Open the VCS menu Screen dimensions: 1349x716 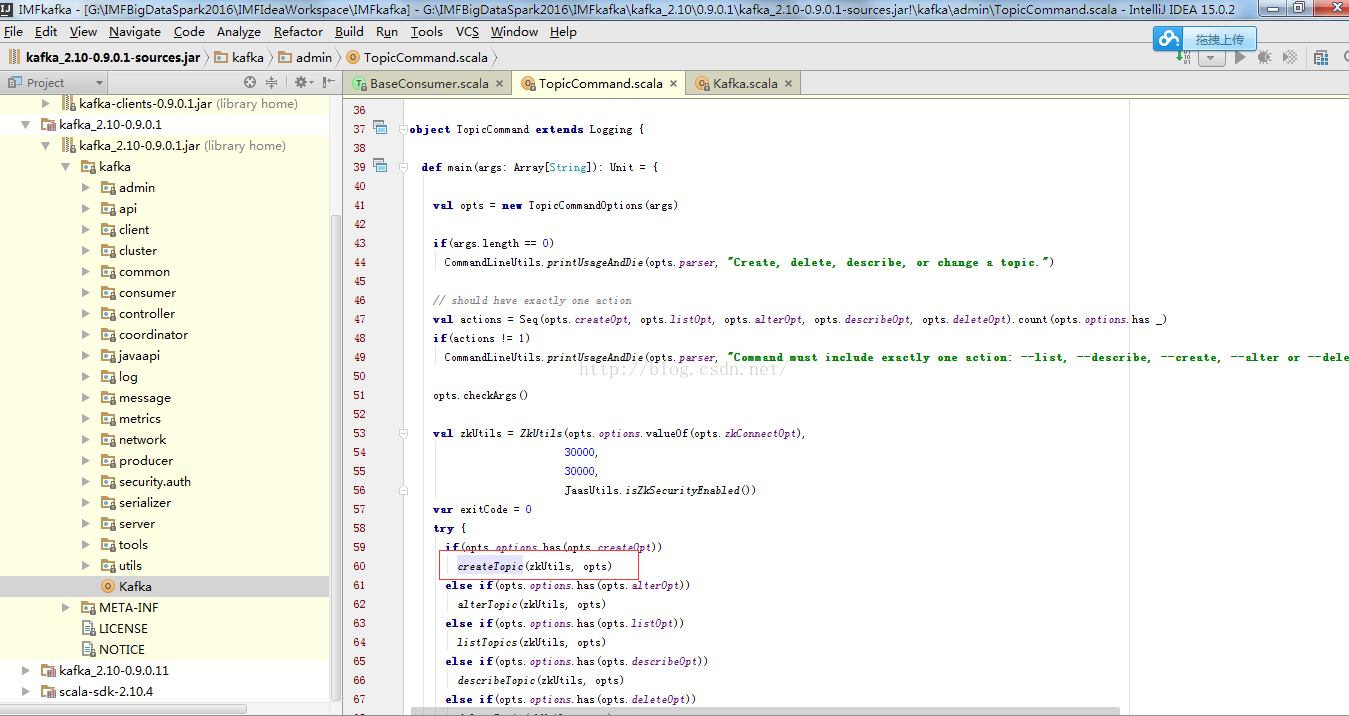tap(467, 32)
